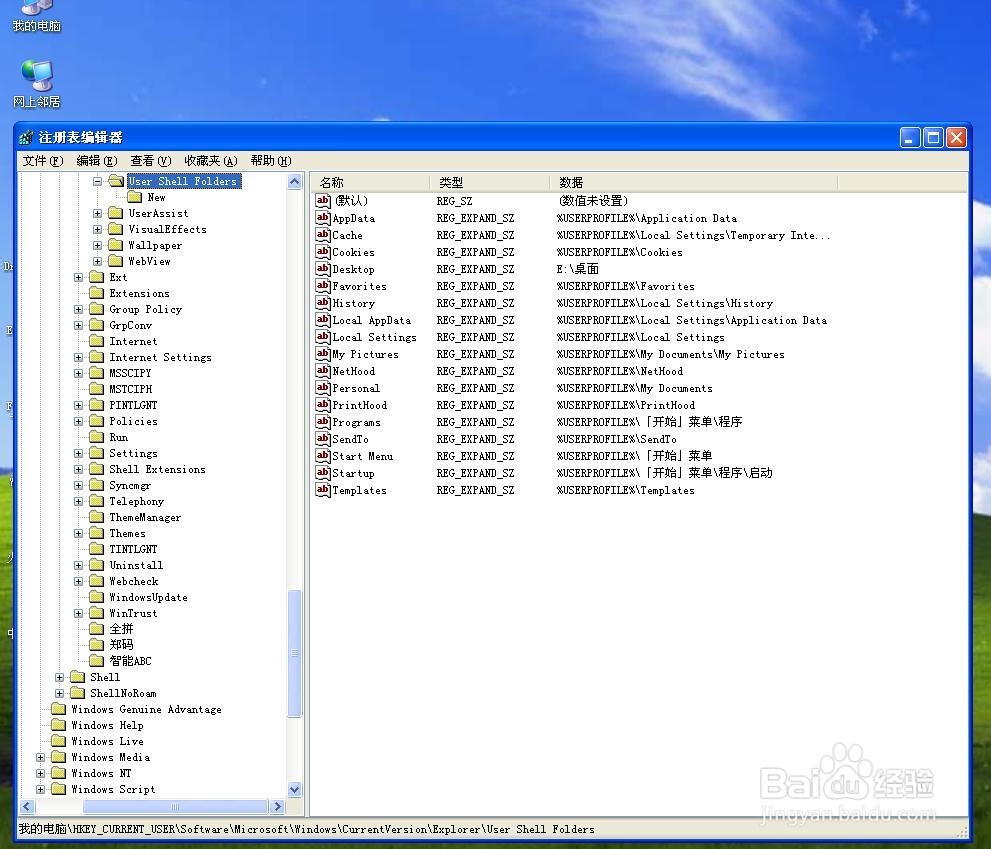Expand the Windows NT key
991x849 pixels.
click(40, 773)
